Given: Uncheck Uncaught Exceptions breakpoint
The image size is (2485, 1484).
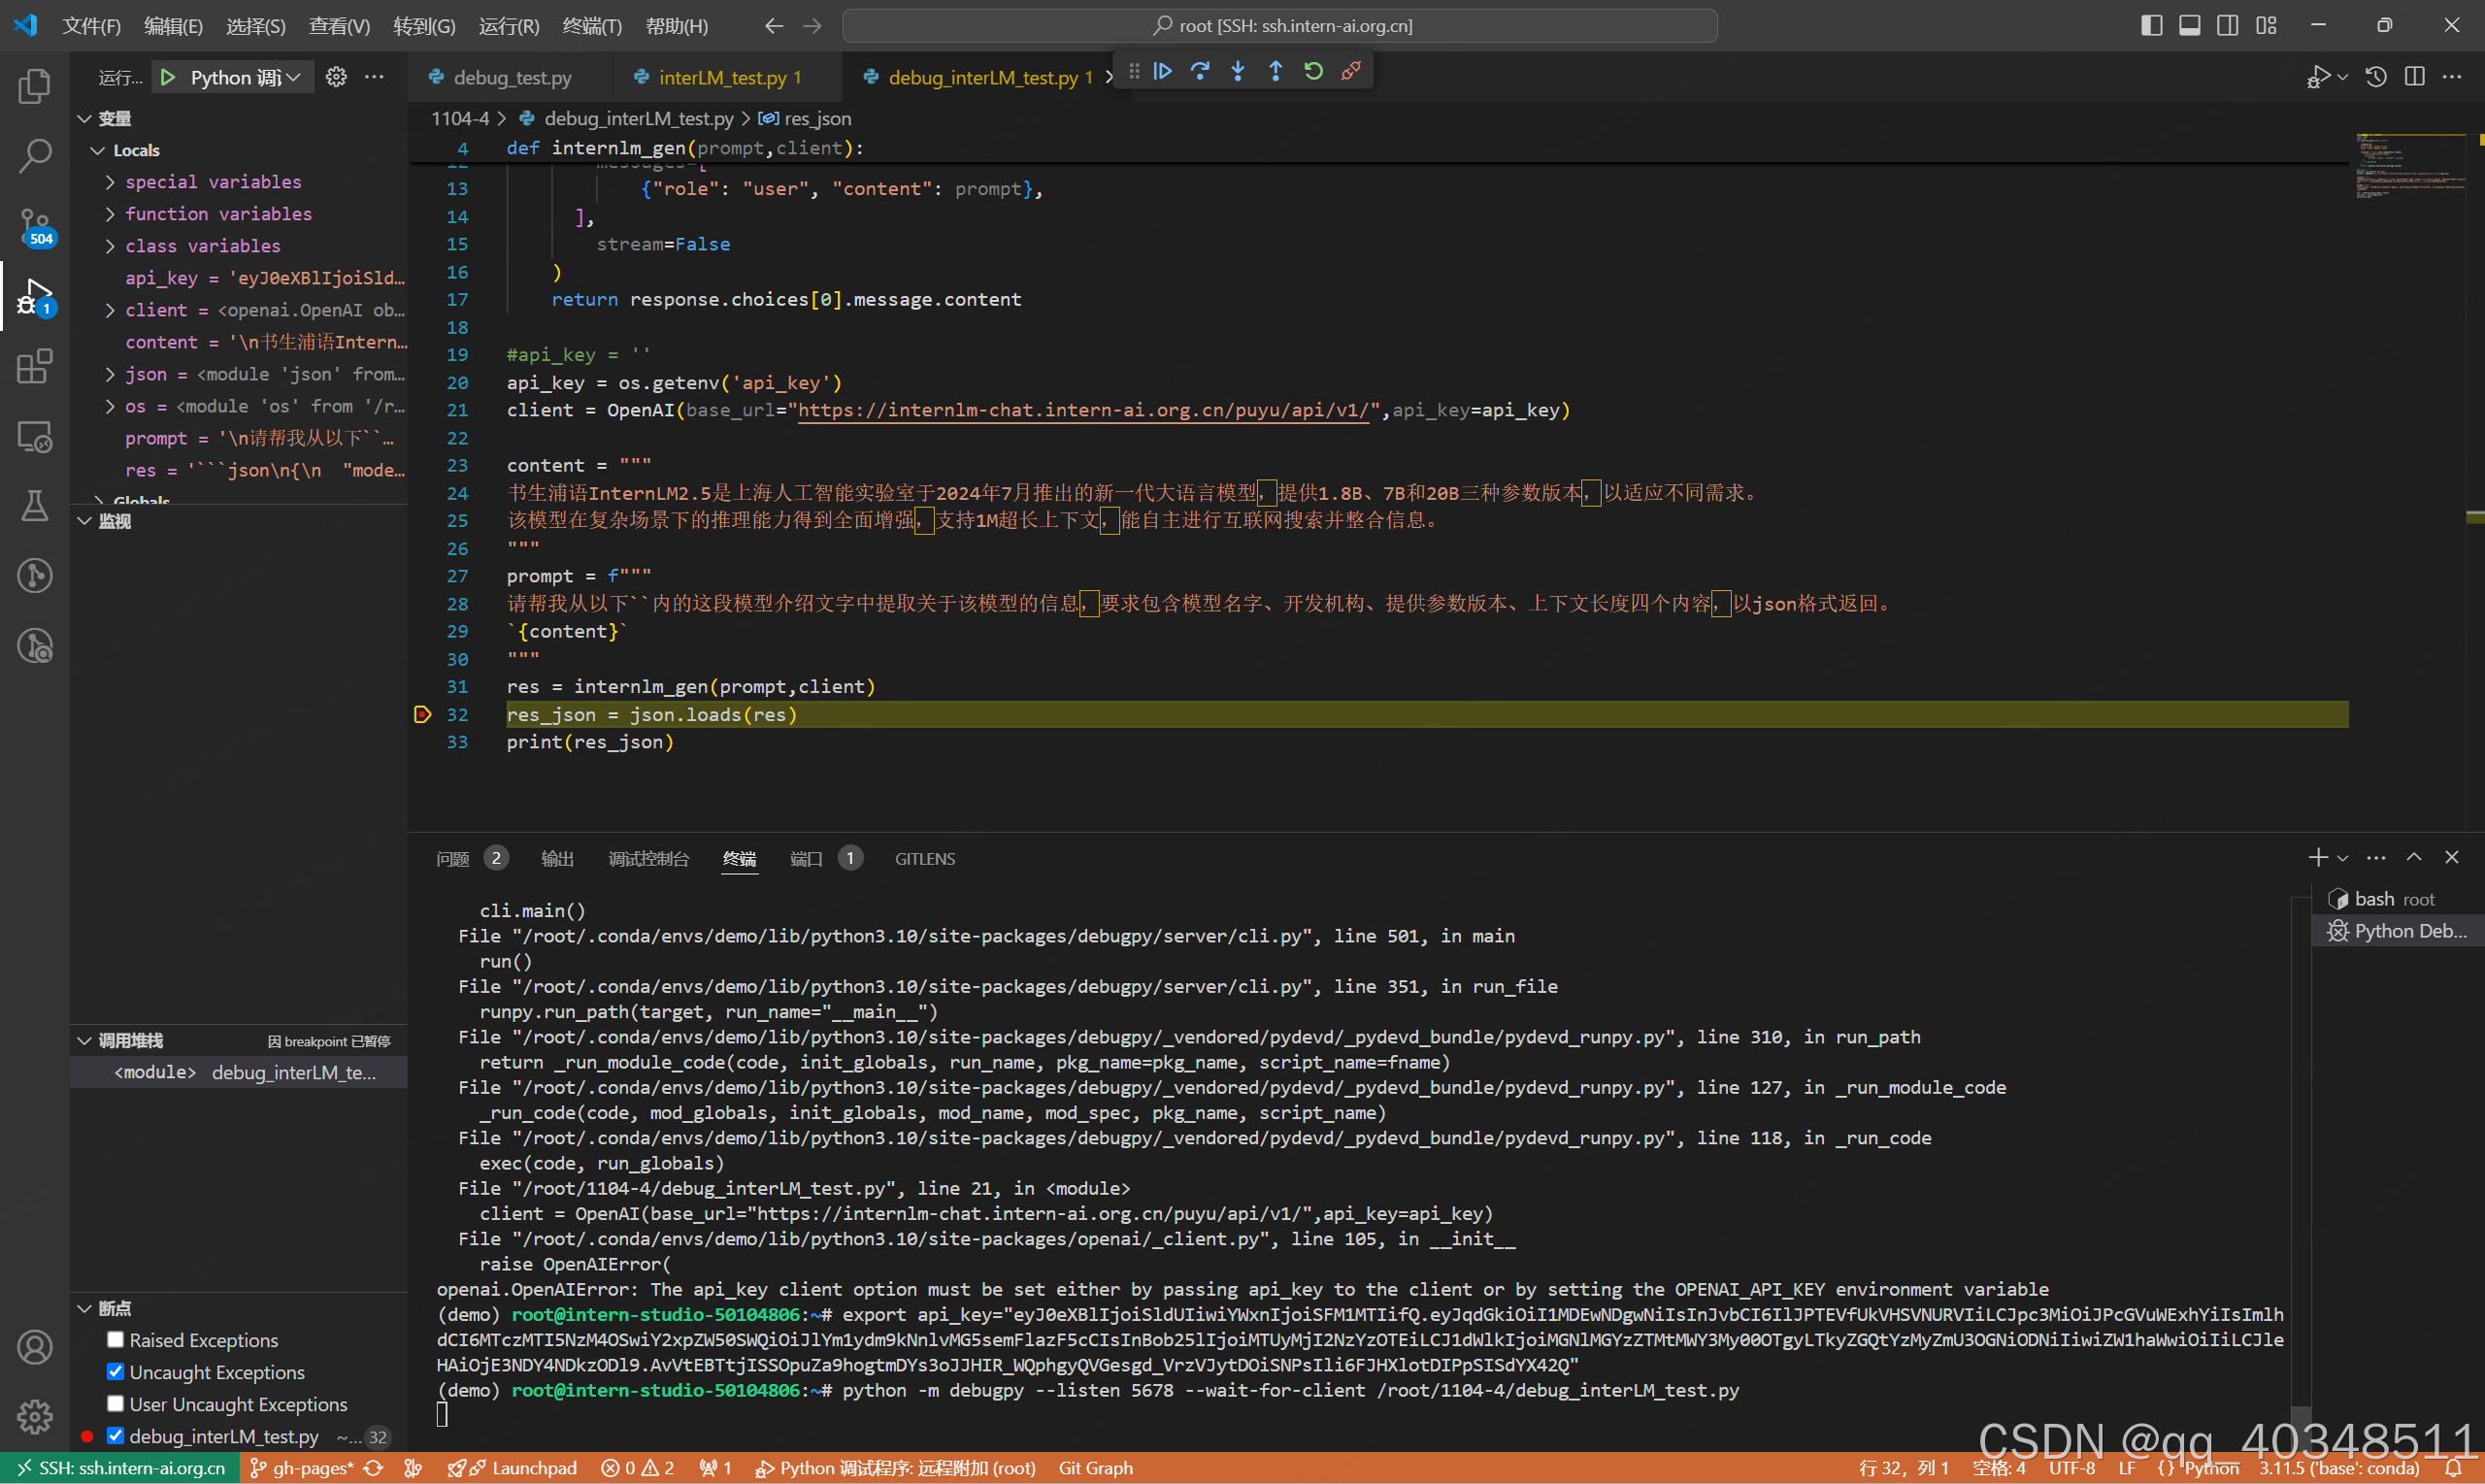Looking at the screenshot, I should click(x=116, y=1371).
